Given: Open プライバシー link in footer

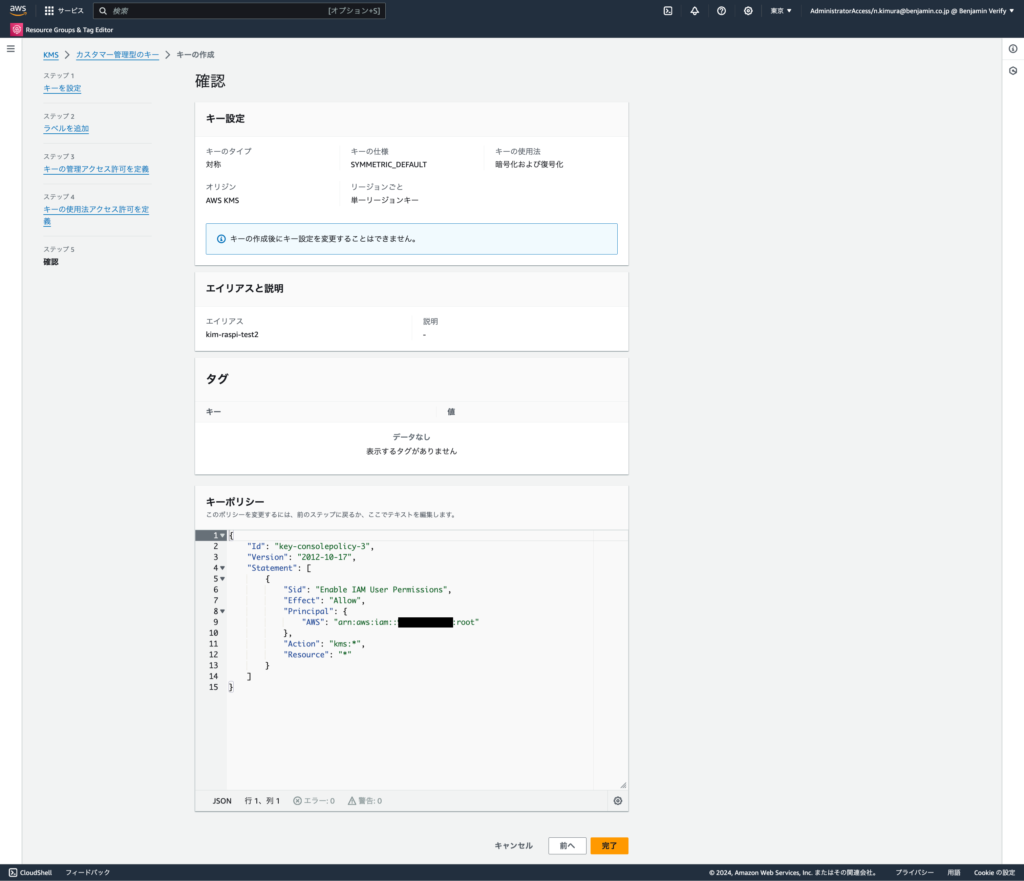Looking at the screenshot, I should pos(914,873).
